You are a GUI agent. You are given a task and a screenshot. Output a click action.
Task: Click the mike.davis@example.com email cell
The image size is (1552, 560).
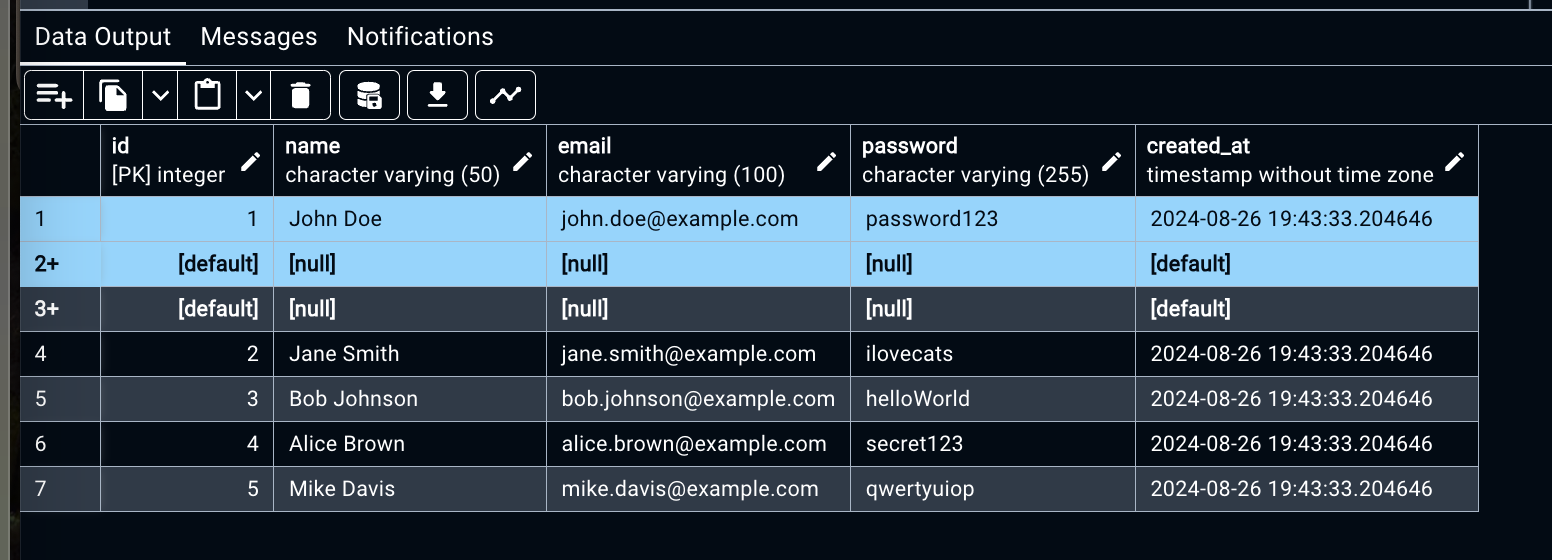click(x=690, y=489)
